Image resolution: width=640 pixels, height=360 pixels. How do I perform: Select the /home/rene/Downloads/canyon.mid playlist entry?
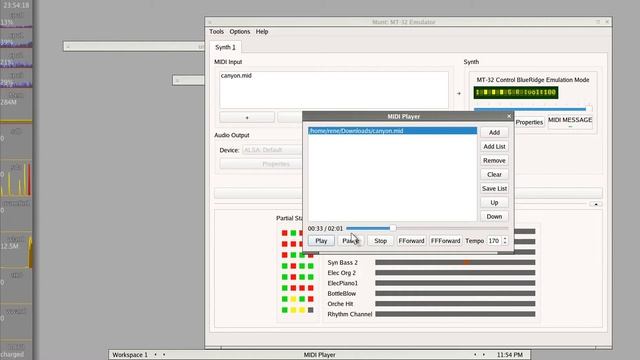click(392, 131)
